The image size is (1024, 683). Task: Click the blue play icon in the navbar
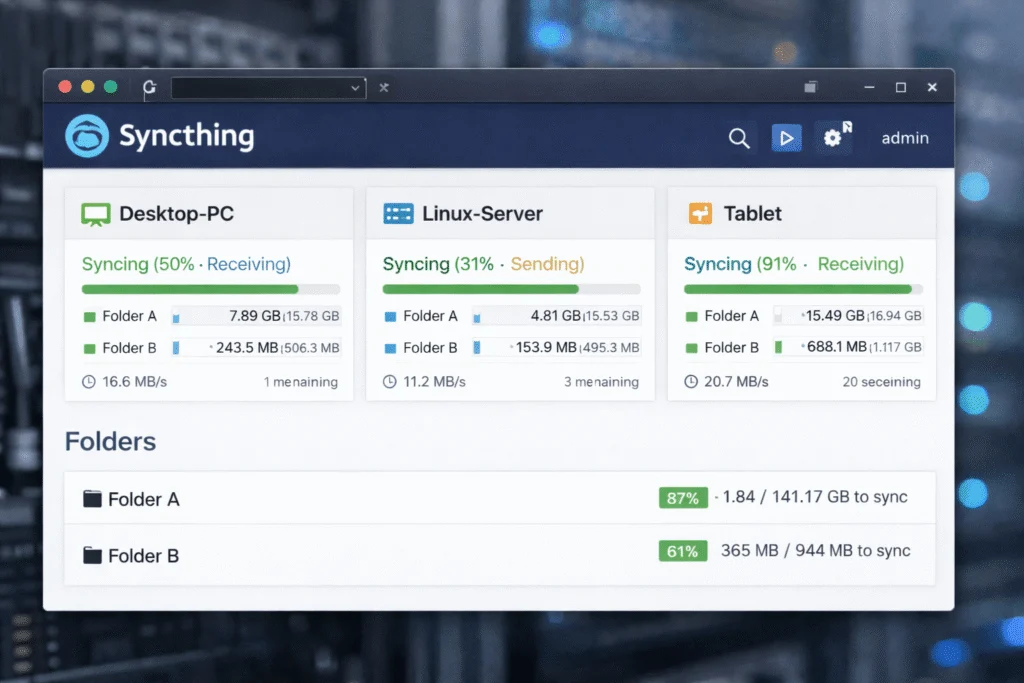pyautogui.click(x=787, y=138)
